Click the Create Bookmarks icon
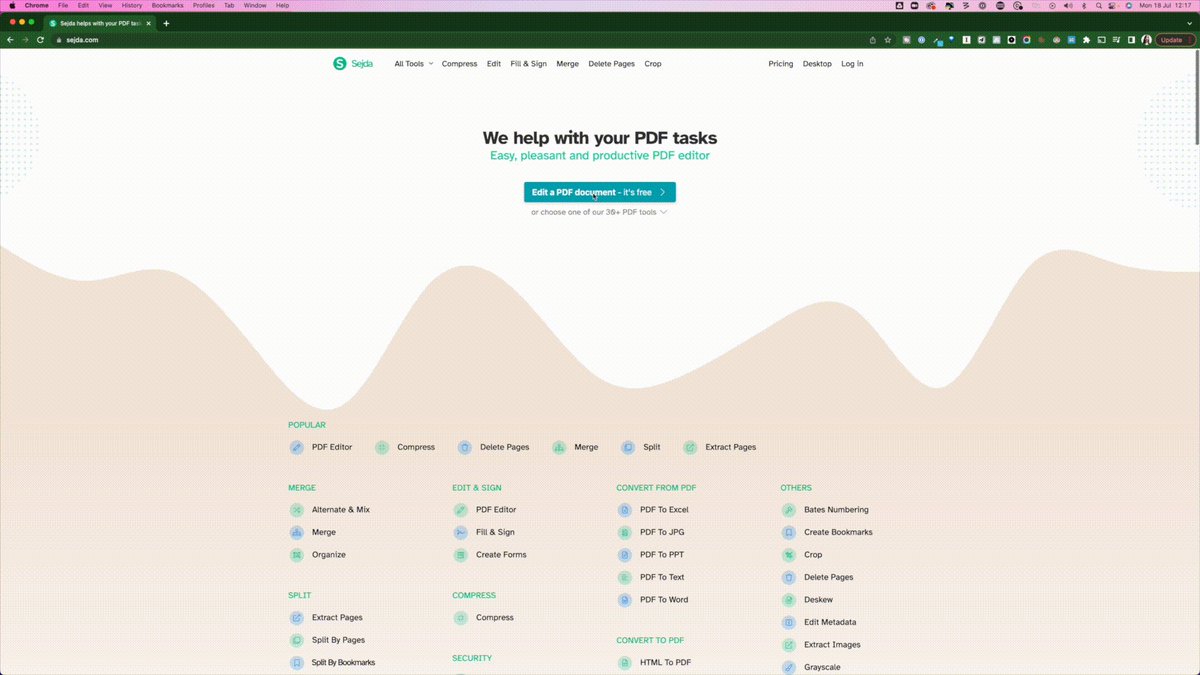The height and width of the screenshot is (675, 1200). click(789, 533)
